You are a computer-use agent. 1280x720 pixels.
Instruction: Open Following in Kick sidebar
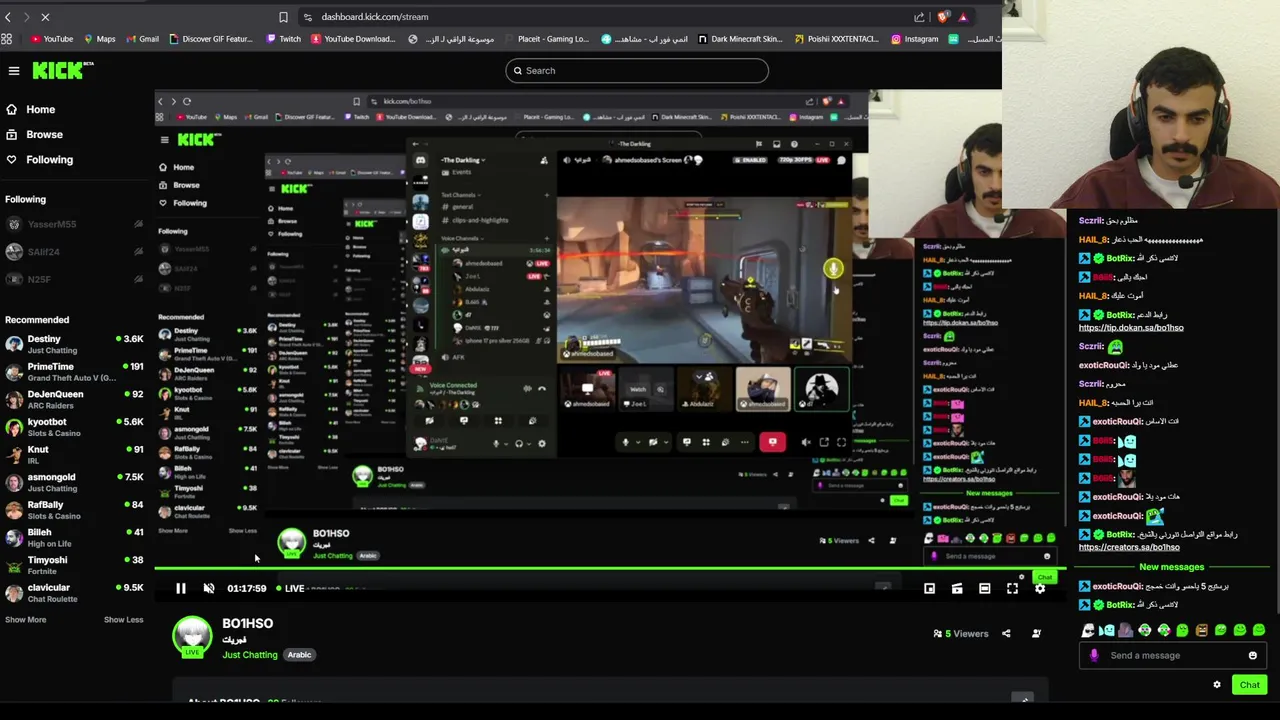pos(39,159)
